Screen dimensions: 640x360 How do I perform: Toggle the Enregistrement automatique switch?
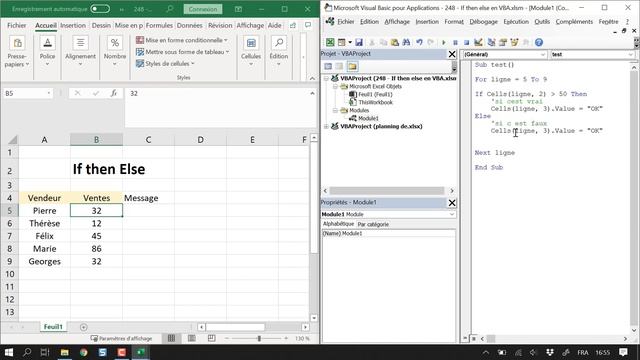click(x=100, y=9)
